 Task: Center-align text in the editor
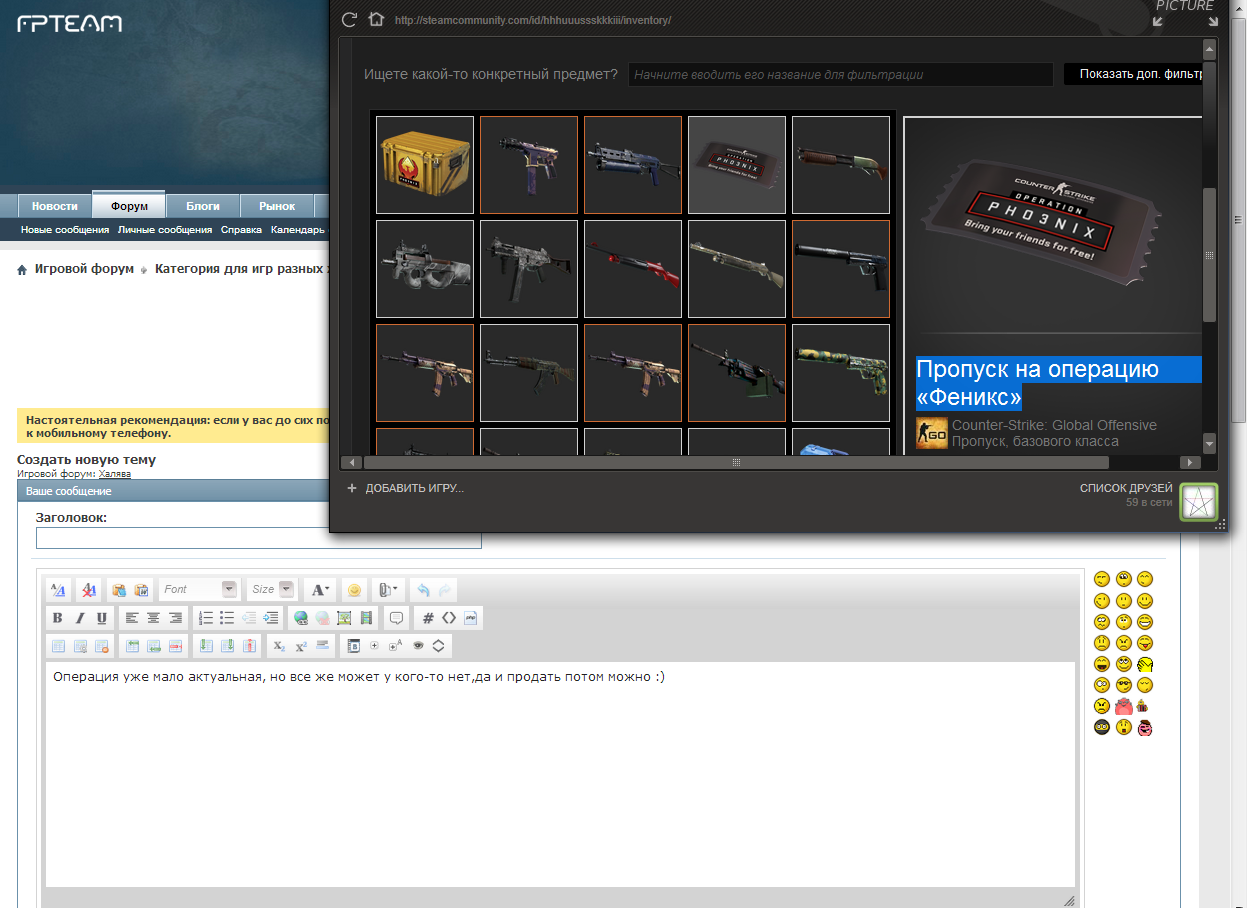[153, 618]
